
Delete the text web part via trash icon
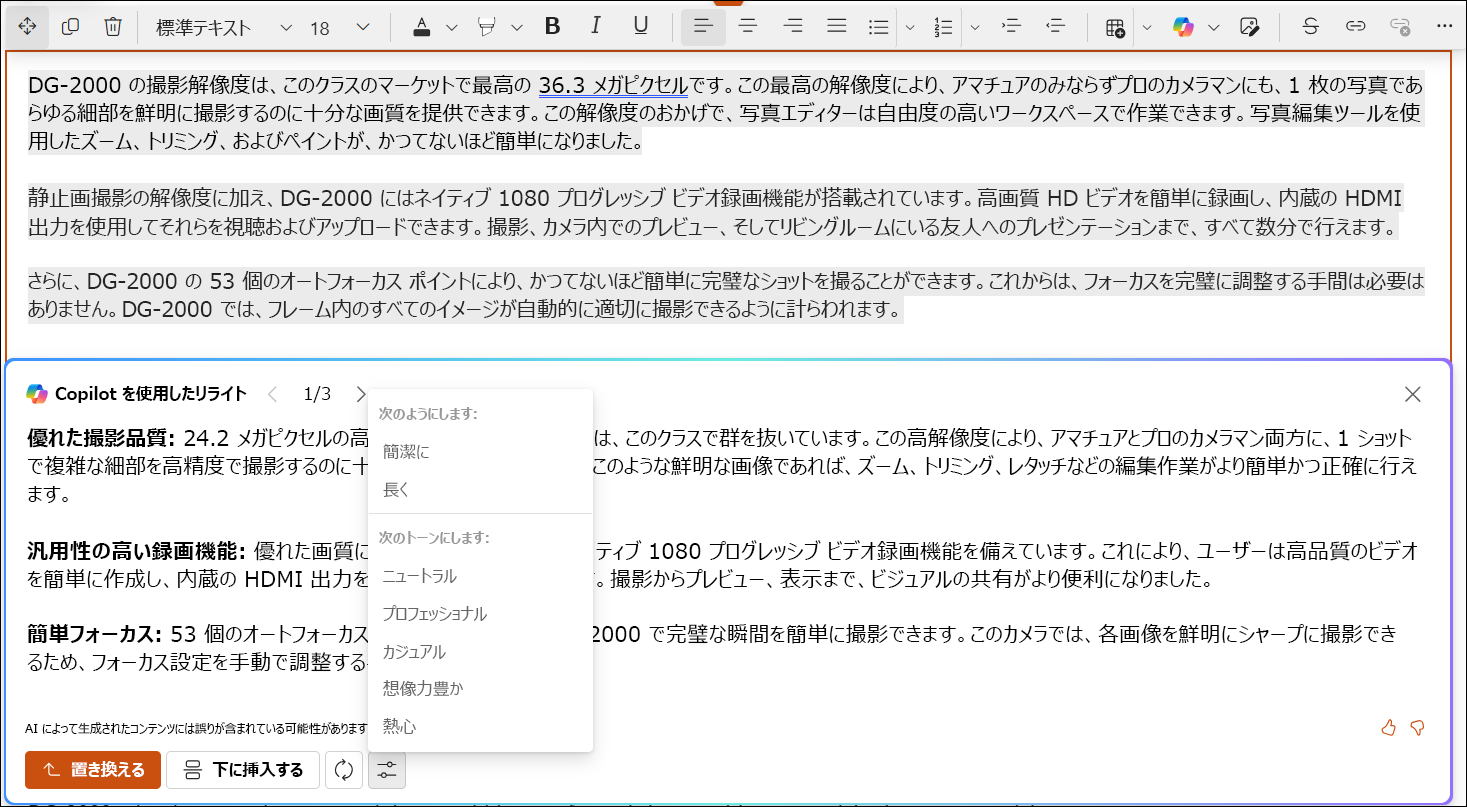click(112, 27)
